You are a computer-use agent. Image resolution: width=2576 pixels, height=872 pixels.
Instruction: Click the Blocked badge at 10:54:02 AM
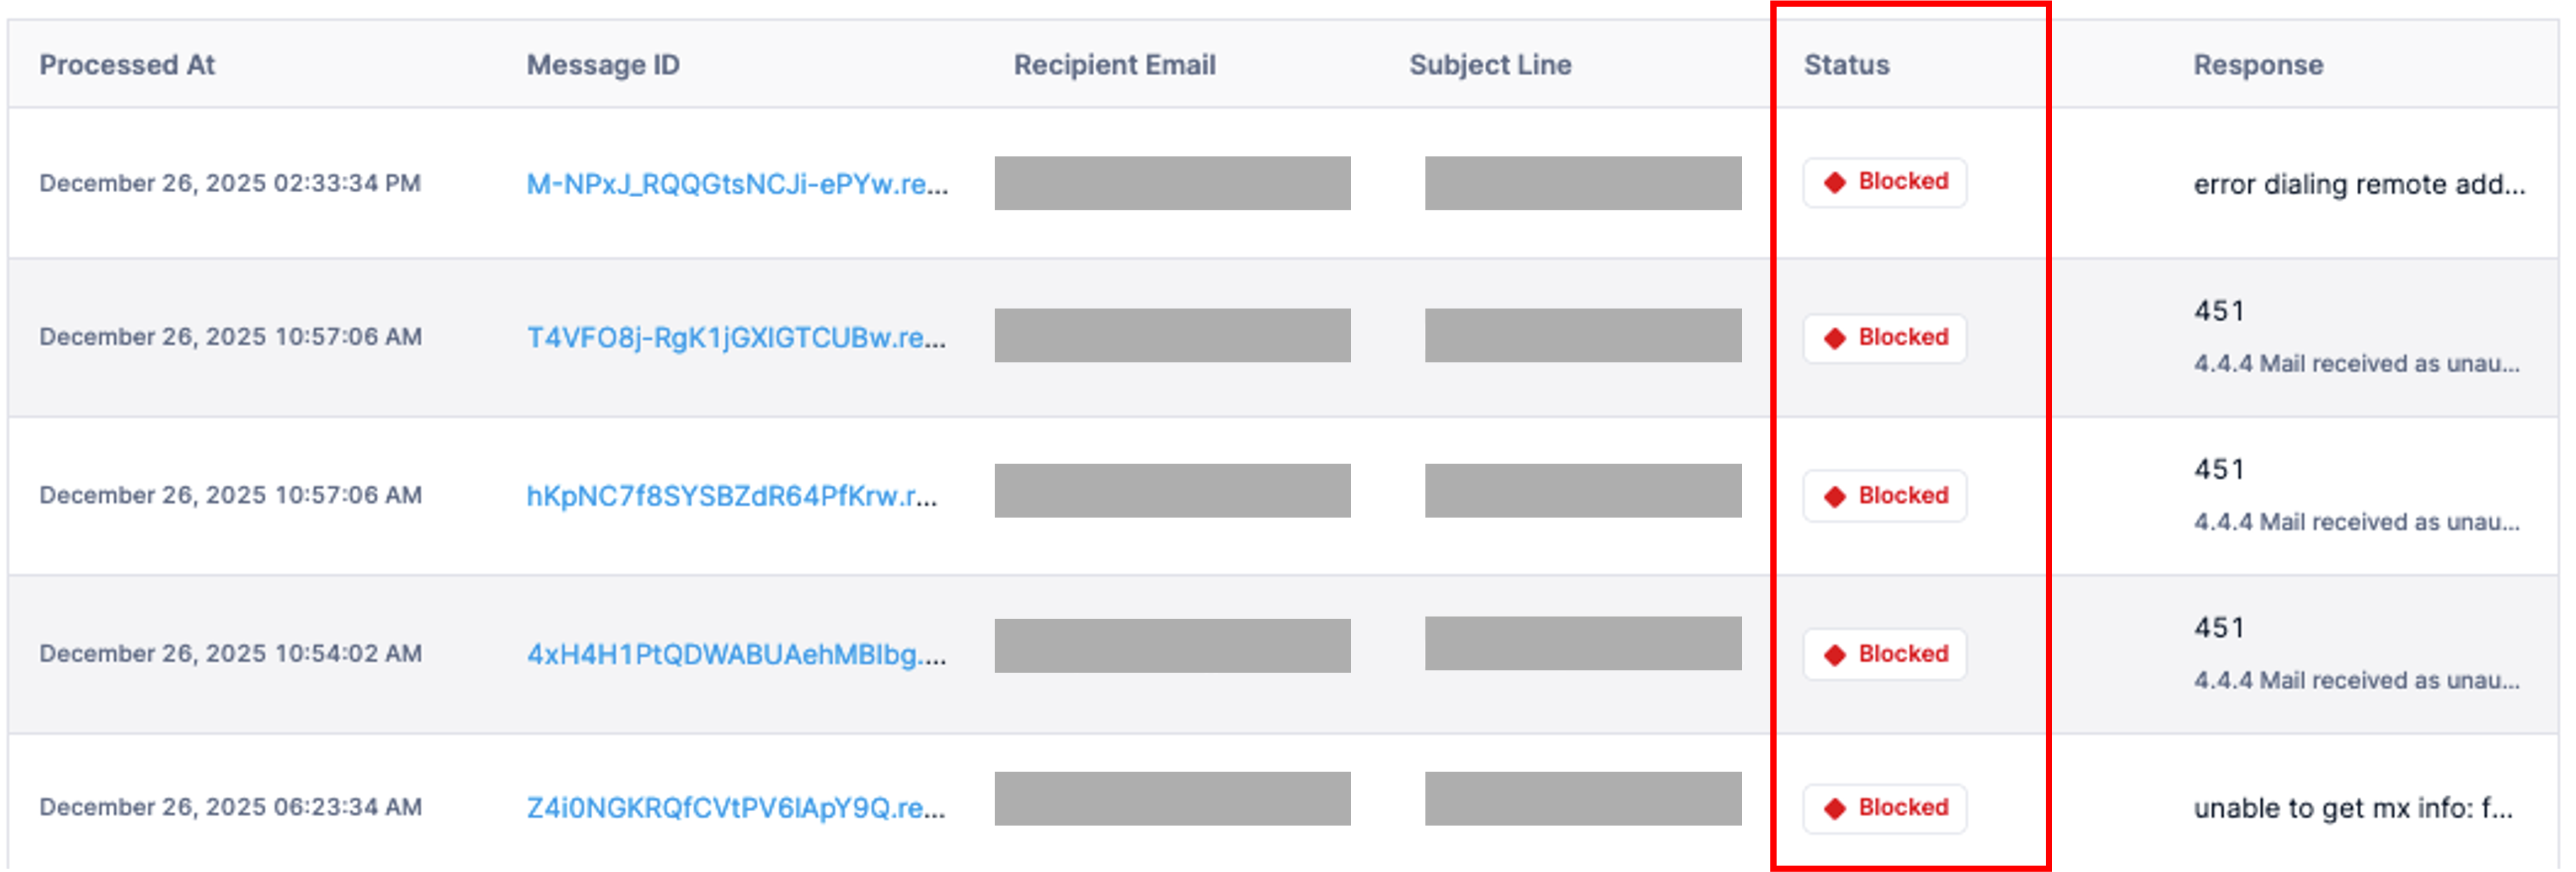pyautogui.click(x=1885, y=654)
